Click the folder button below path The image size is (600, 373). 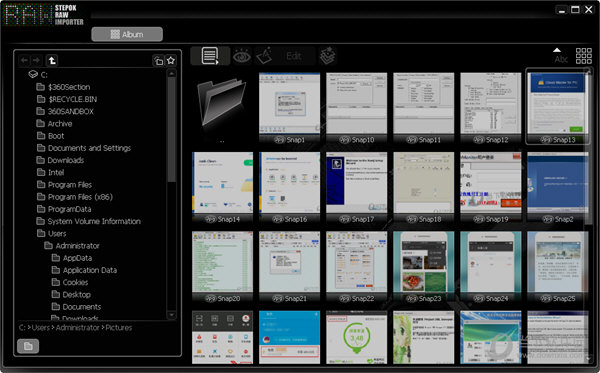click(28, 346)
